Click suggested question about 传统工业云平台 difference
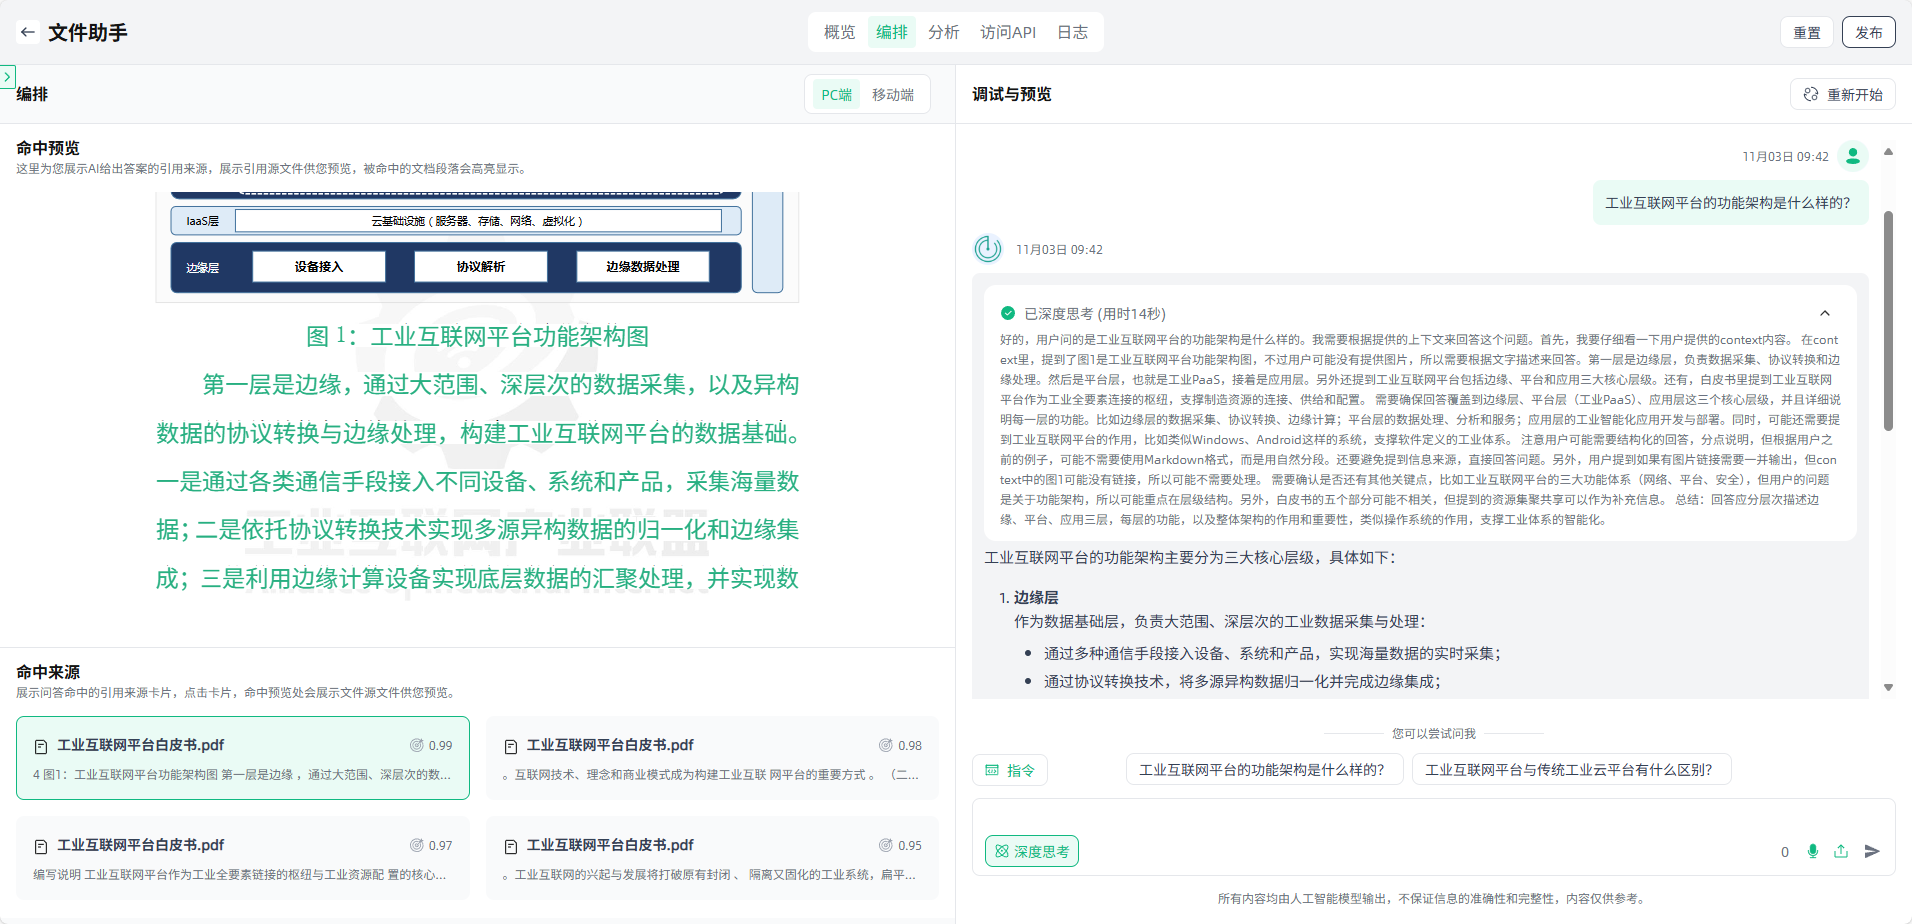 (x=1570, y=770)
